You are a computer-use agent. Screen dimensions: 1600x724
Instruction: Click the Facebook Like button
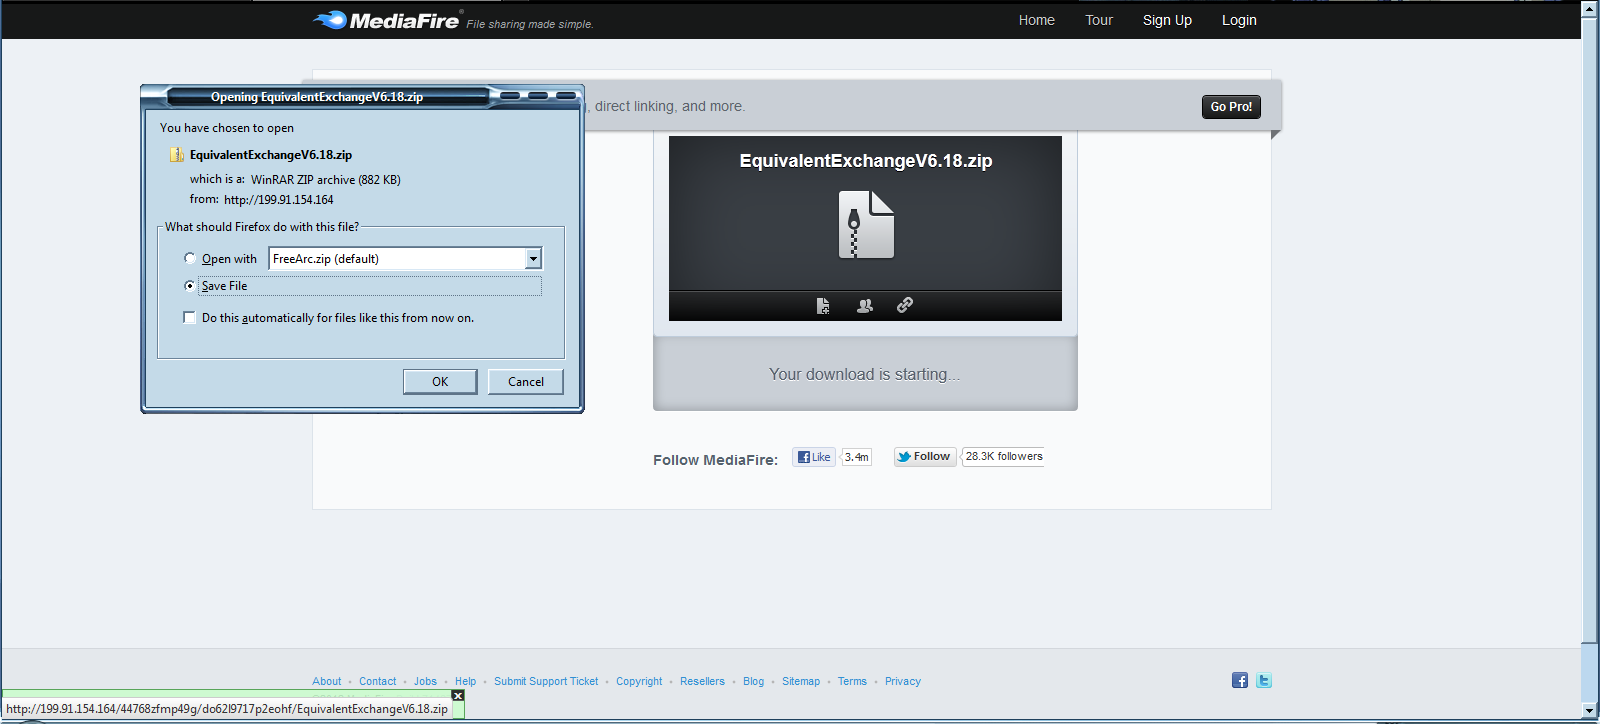[x=814, y=457]
